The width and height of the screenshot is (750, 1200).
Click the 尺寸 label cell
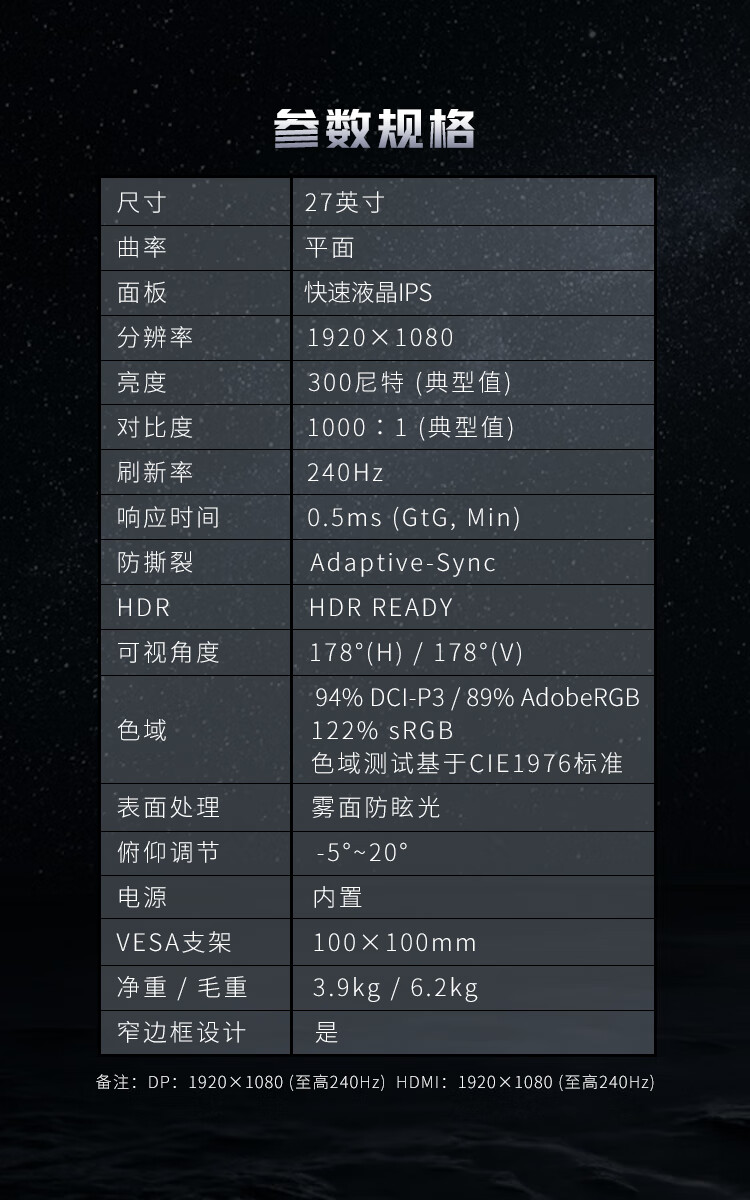coord(141,203)
